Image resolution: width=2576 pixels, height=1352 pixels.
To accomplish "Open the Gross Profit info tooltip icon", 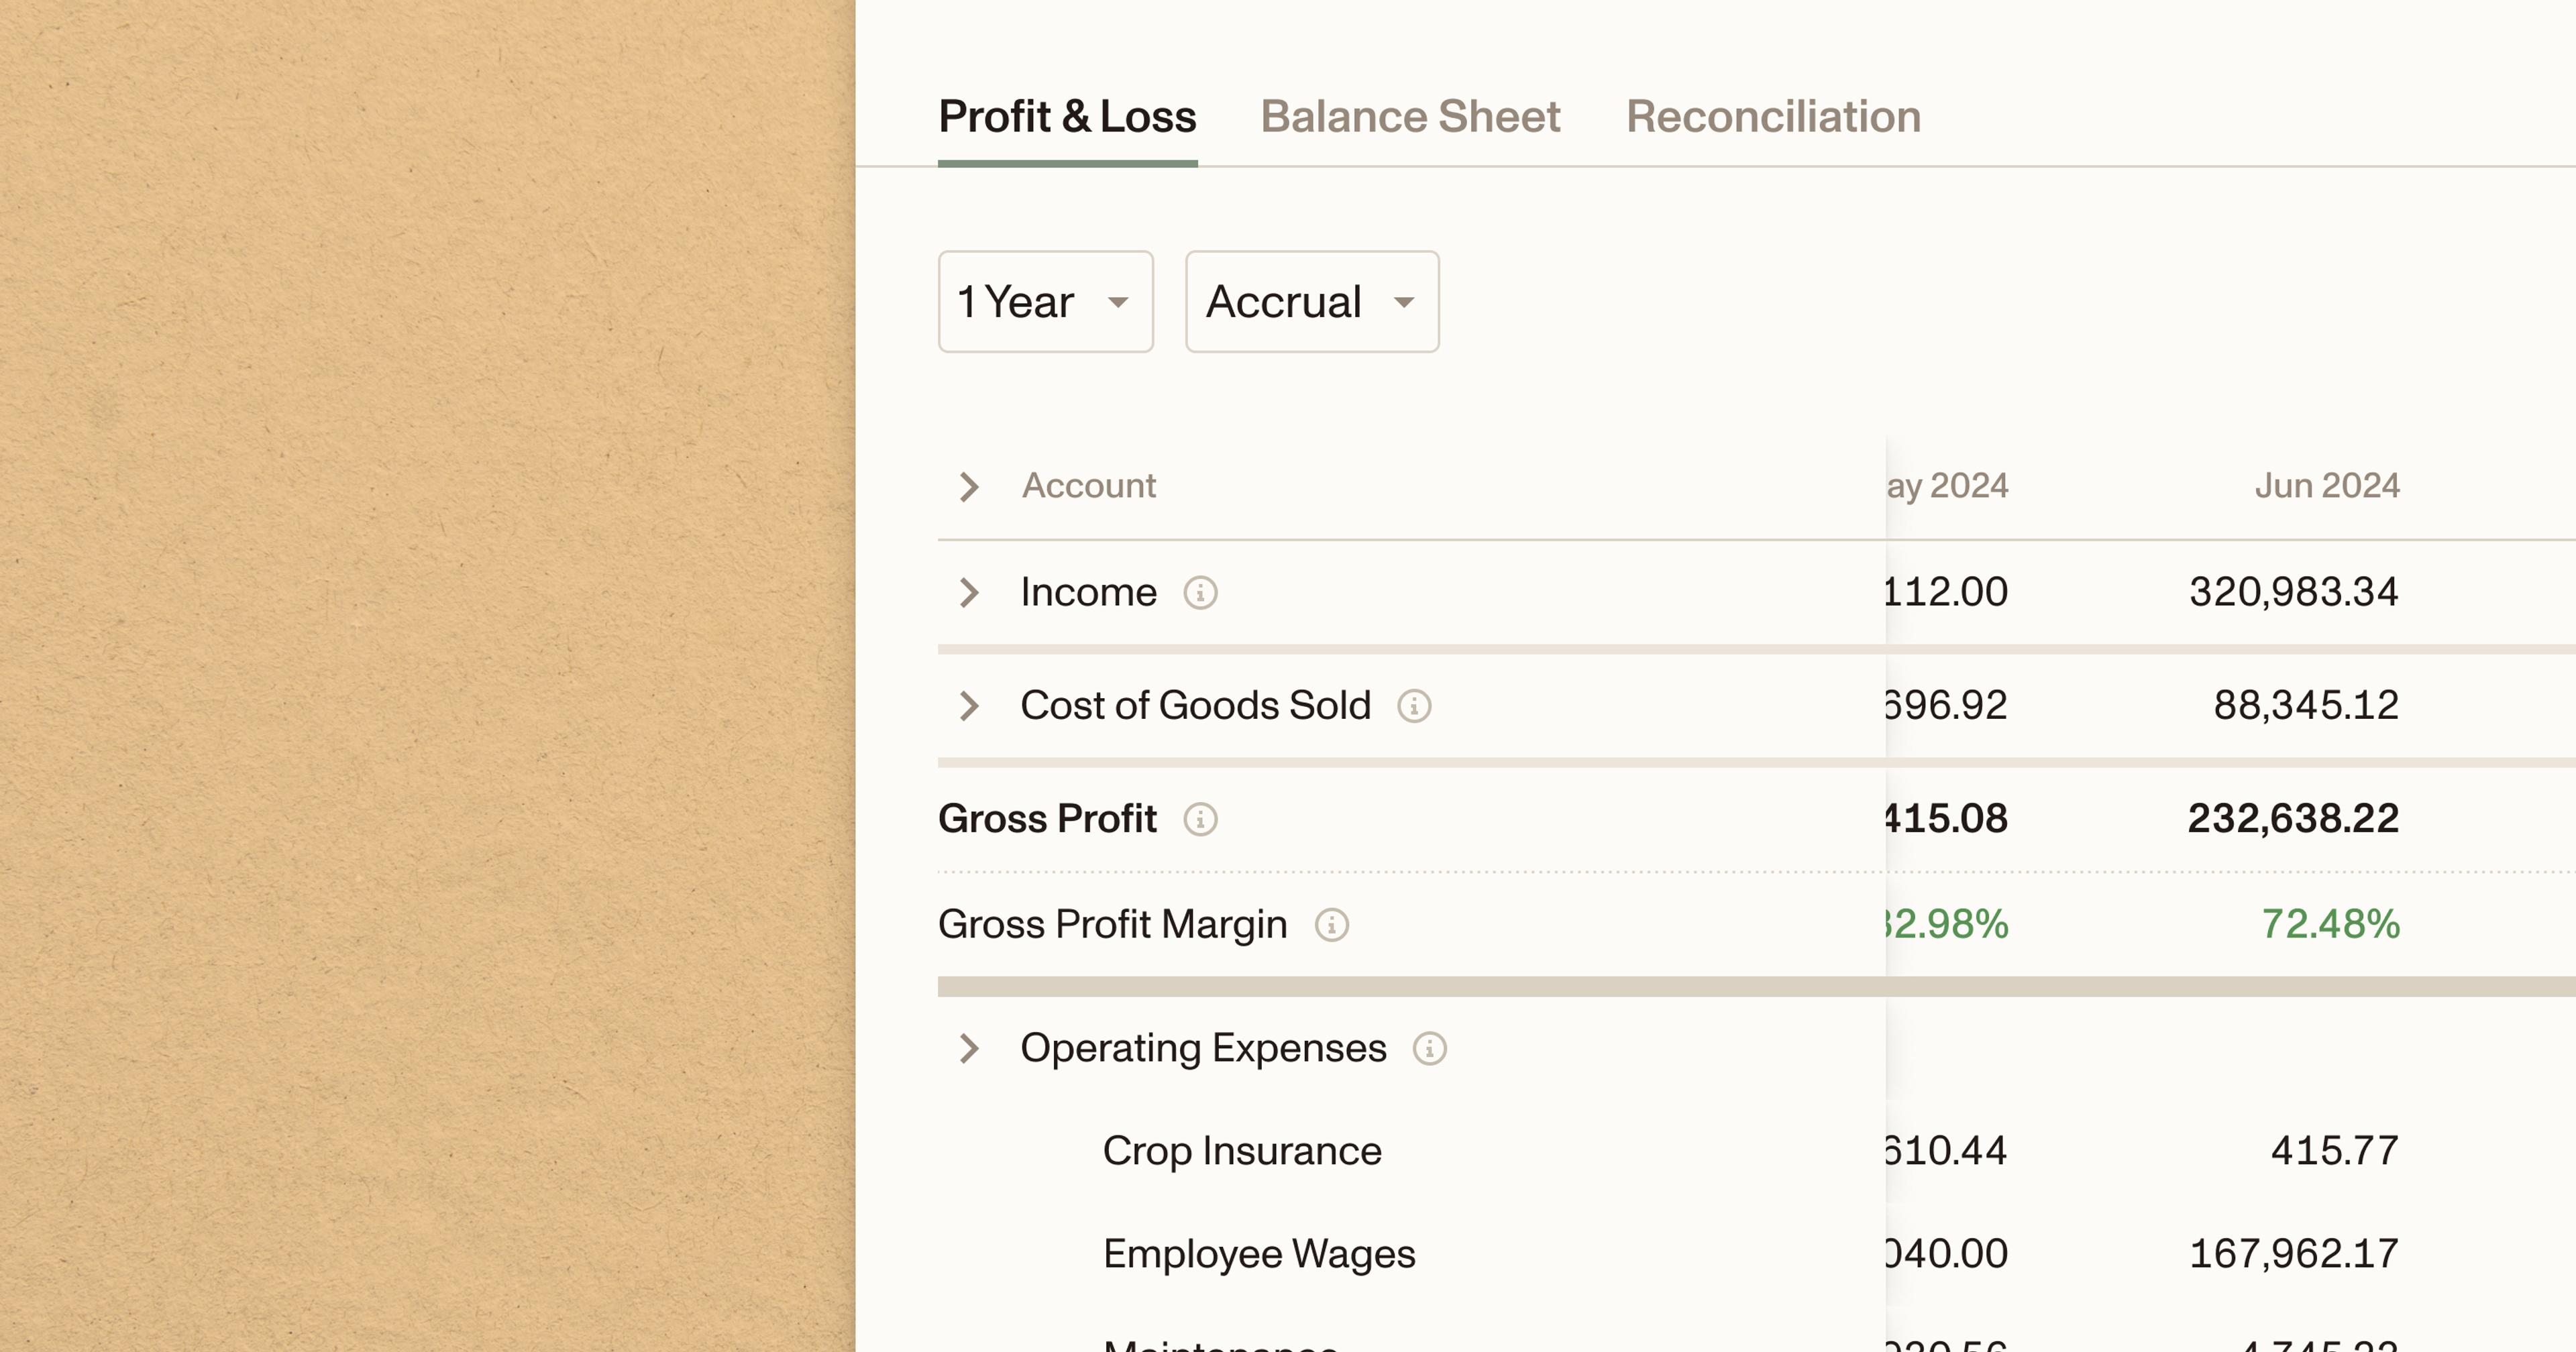I will [x=1200, y=819].
